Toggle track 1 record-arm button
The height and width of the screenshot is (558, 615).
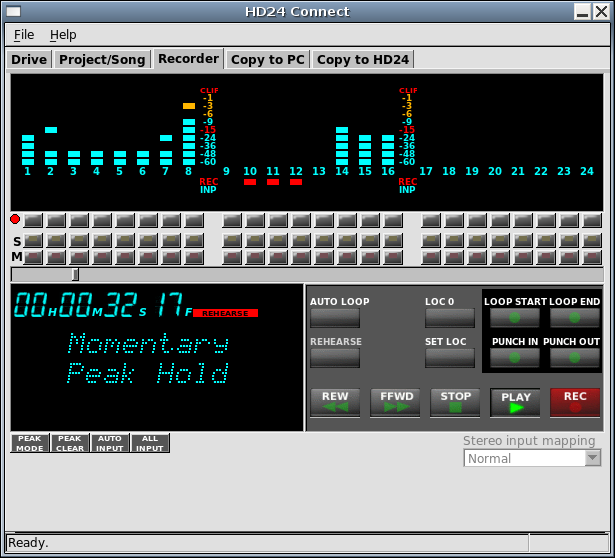(x=33, y=220)
